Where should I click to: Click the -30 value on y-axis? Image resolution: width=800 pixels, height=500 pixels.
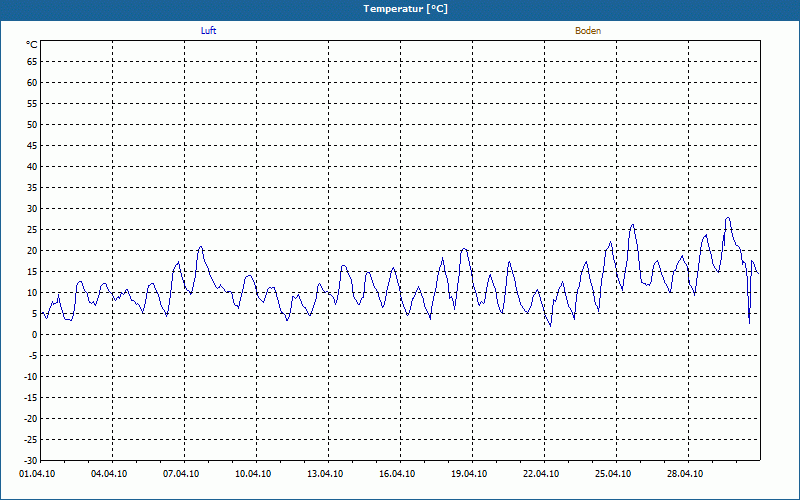[31, 461]
